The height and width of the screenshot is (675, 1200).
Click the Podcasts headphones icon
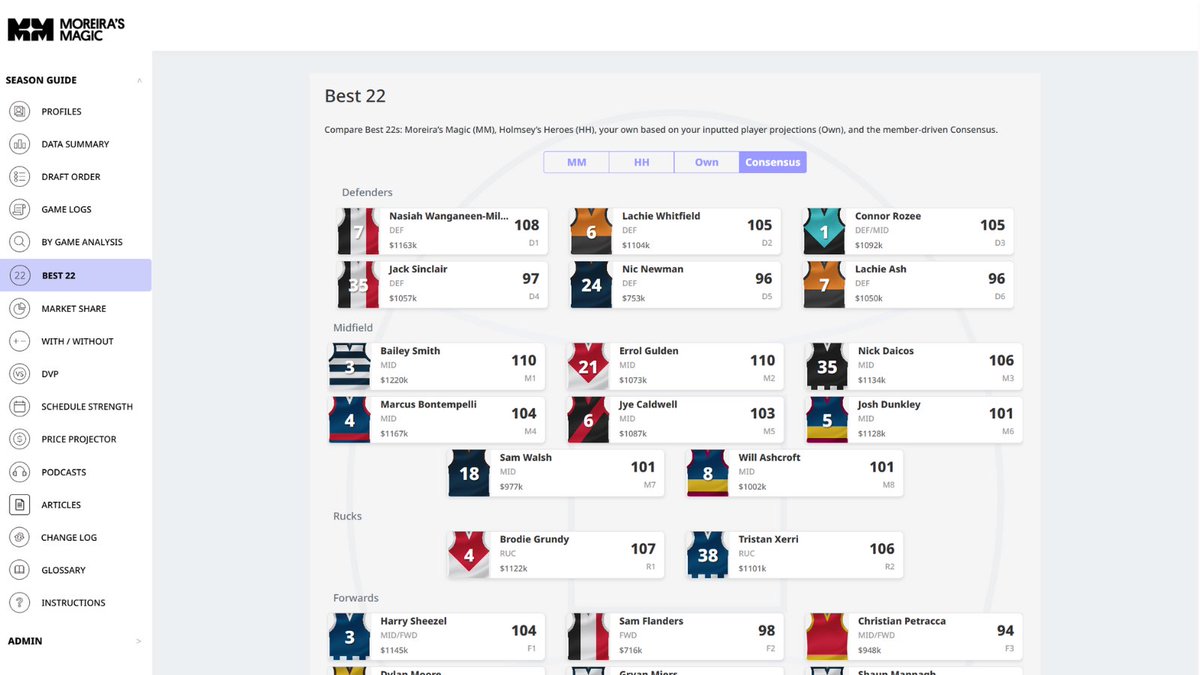19,472
